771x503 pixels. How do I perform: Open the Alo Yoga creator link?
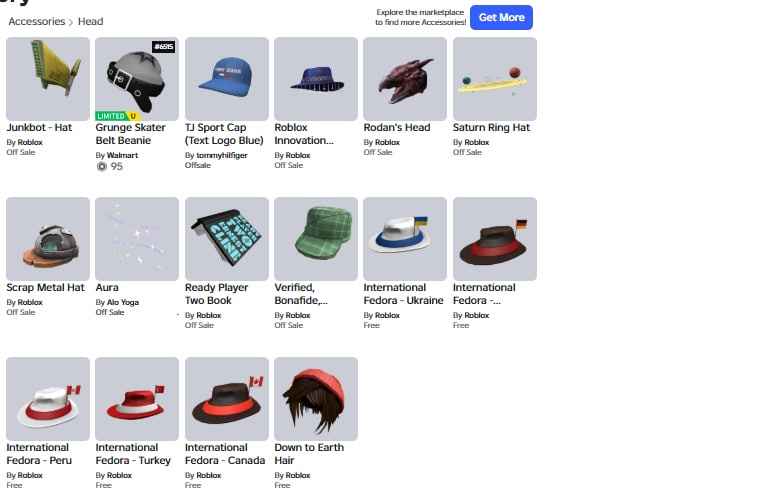(123, 302)
